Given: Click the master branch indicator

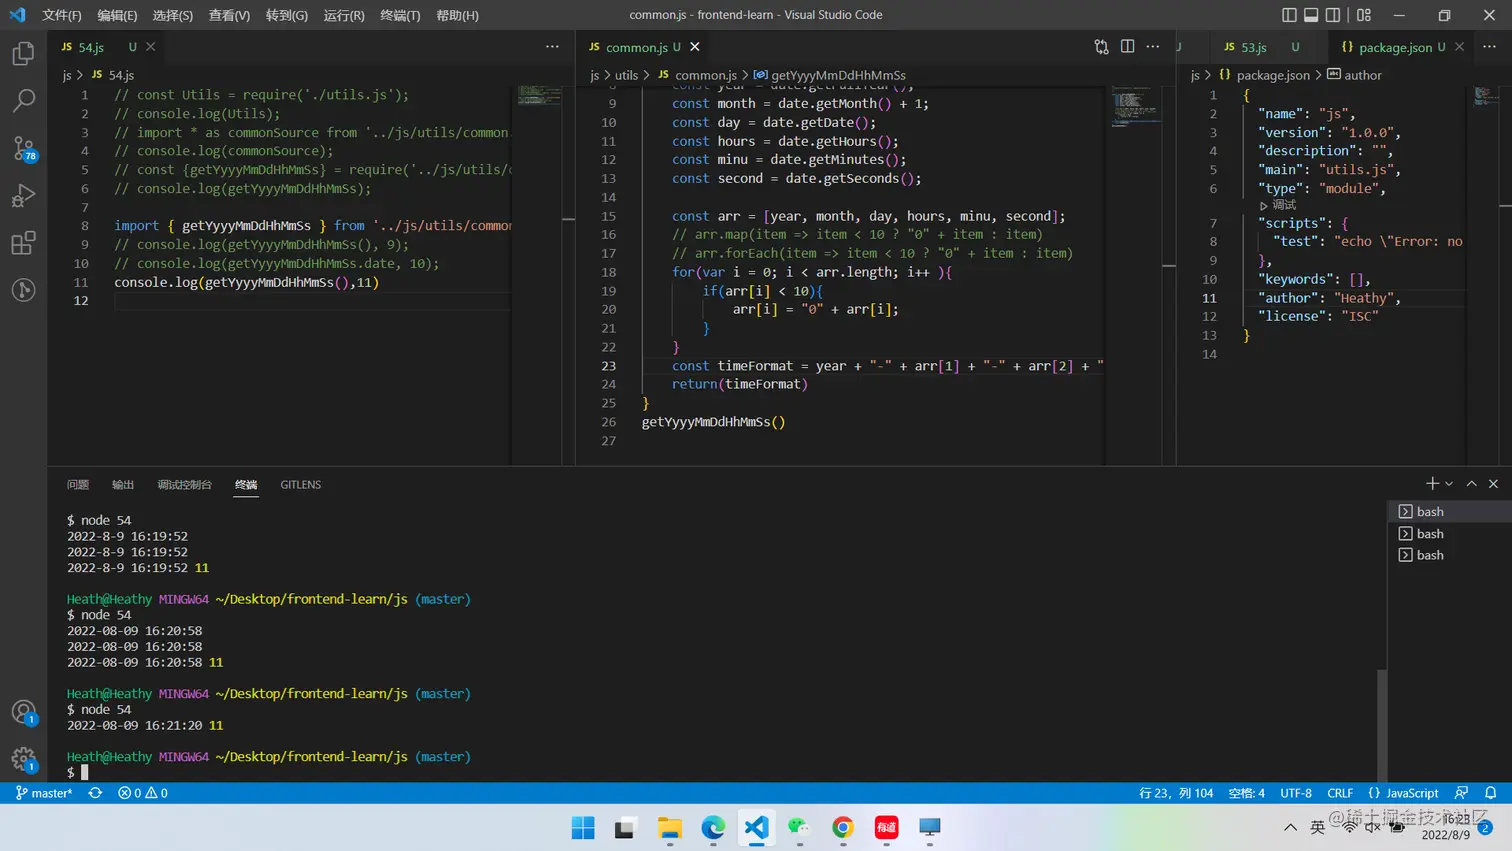Looking at the screenshot, I should pos(44,792).
